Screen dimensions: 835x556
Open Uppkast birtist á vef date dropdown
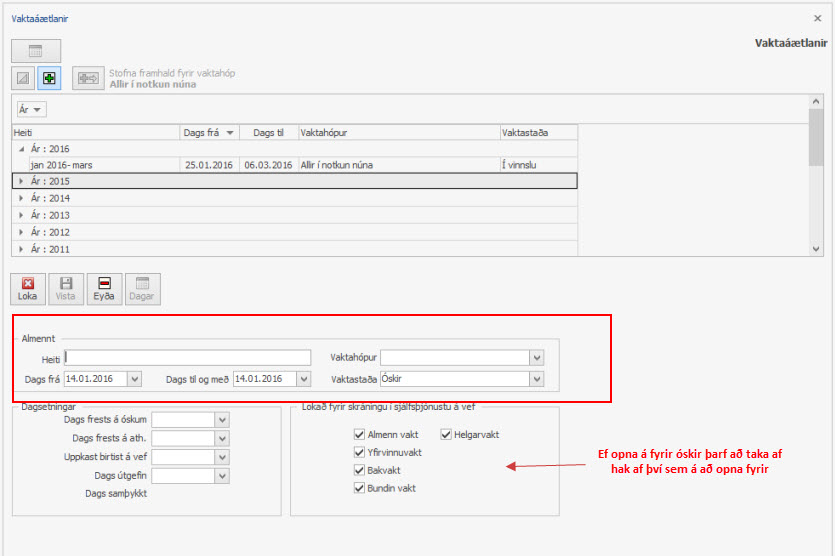223,457
